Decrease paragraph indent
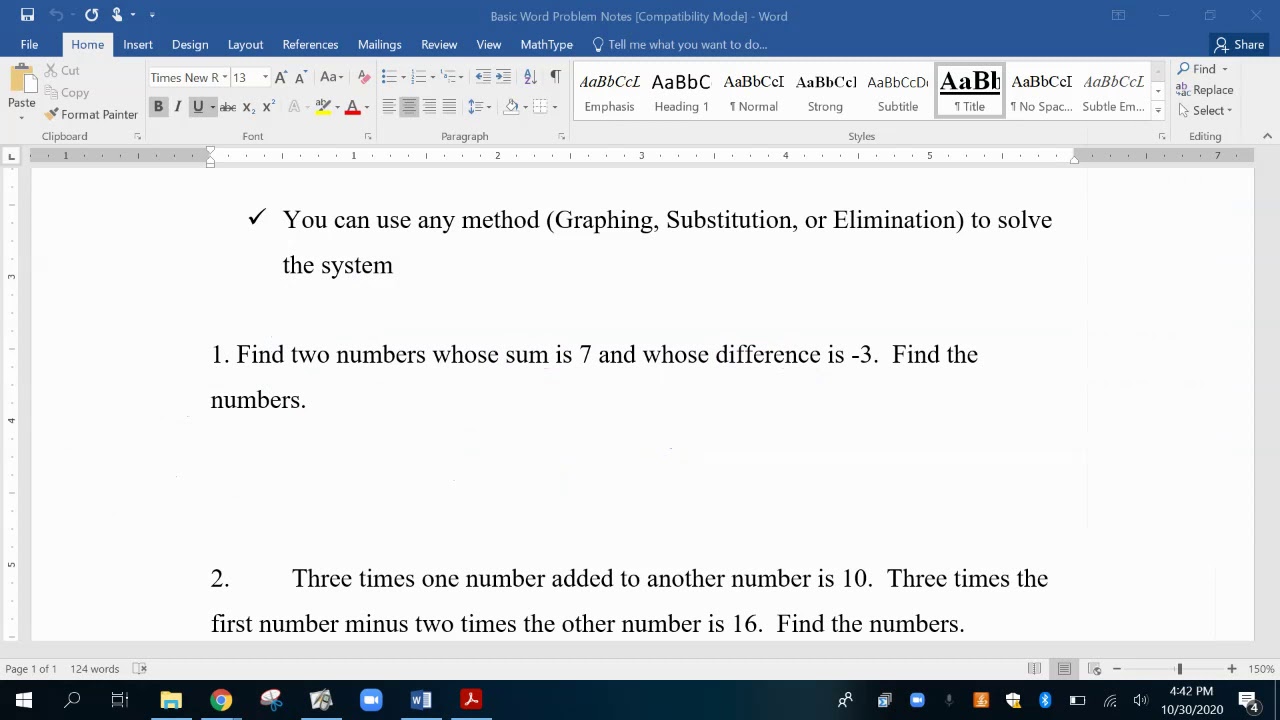This screenshot has width=1280, height=720. (484, 77)
